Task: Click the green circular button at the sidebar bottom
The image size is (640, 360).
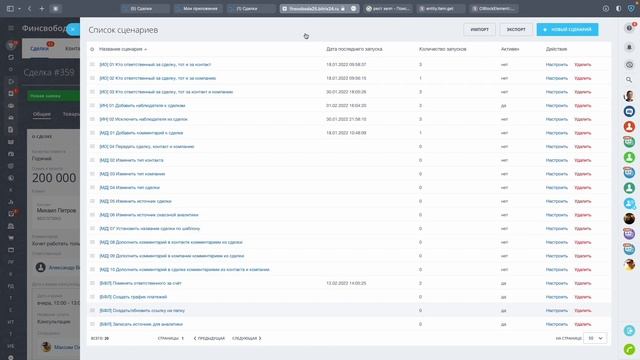Action: (x=629, y=349)
